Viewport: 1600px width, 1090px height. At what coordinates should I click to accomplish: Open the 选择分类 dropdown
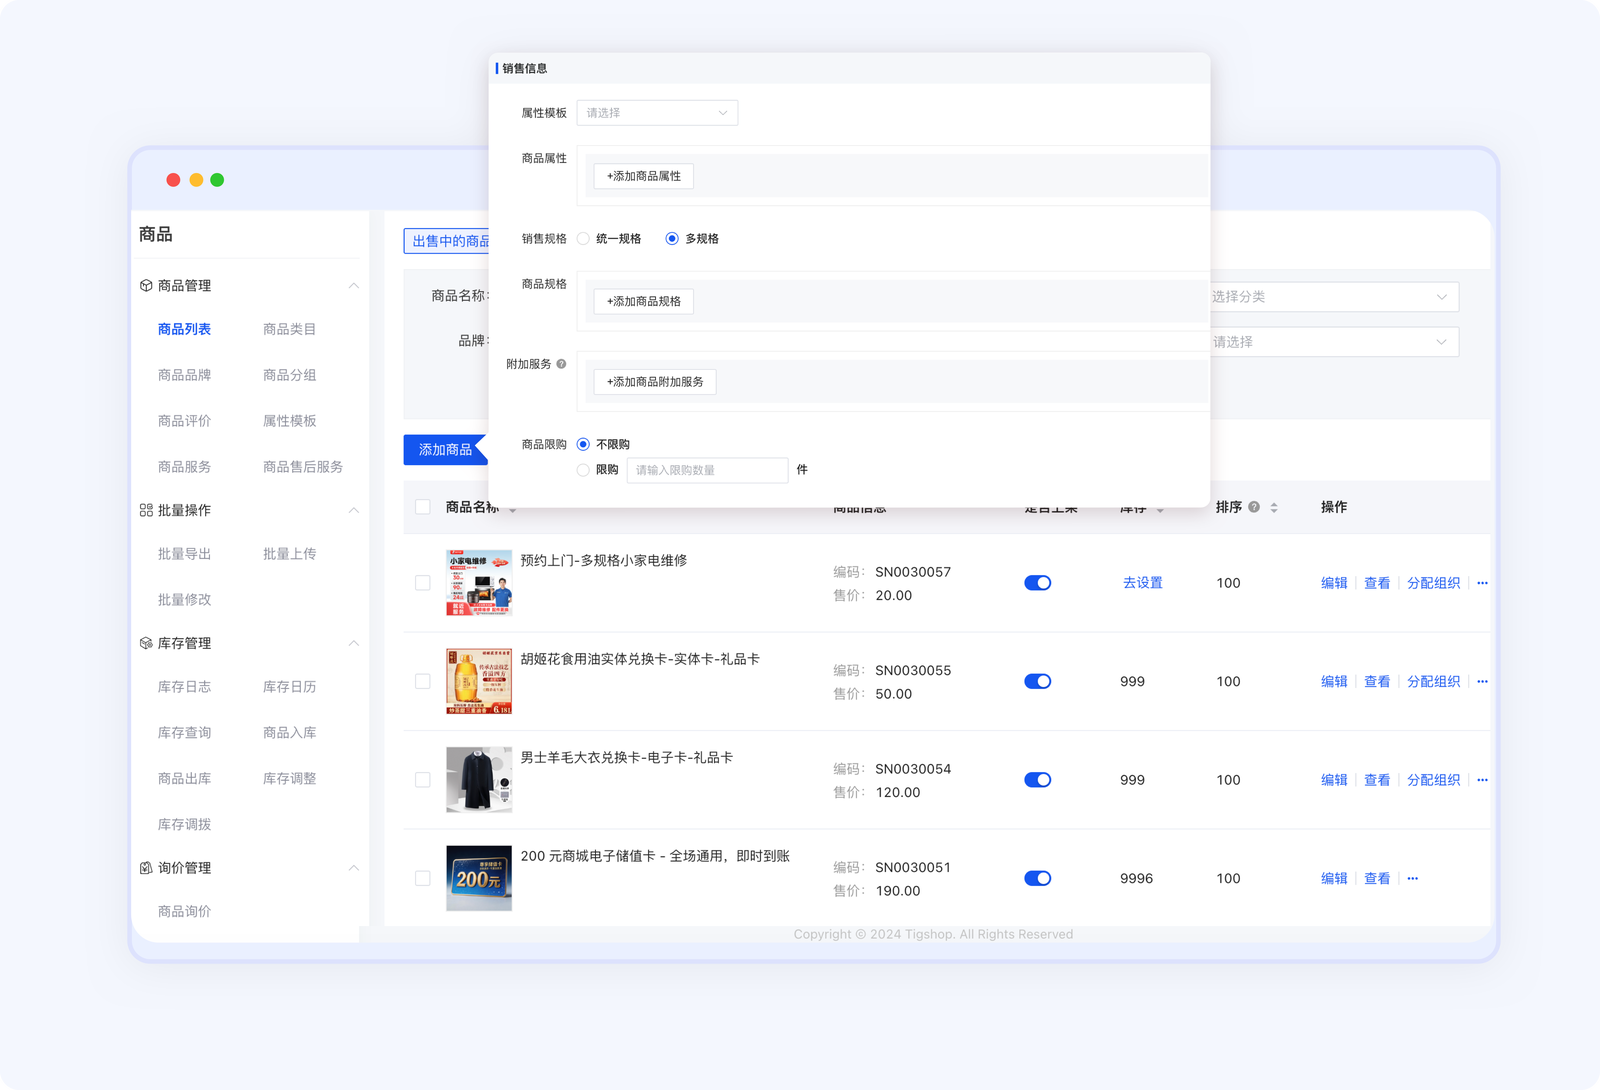tap(1333, 297)
